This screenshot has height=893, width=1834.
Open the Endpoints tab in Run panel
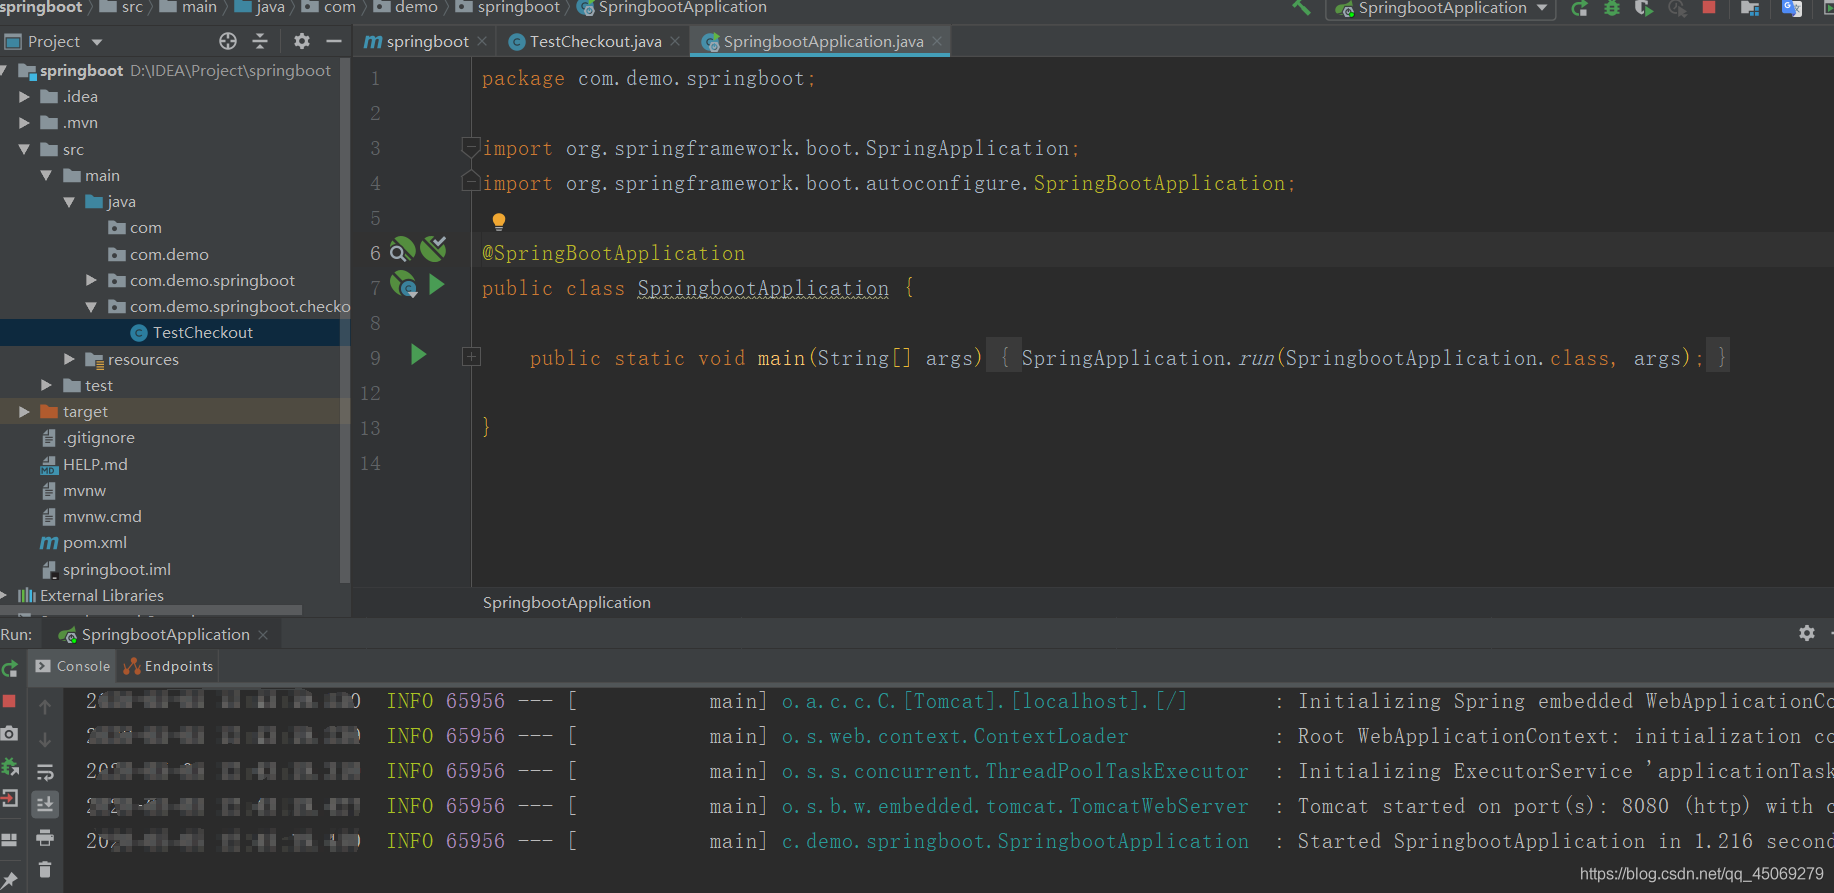pos(168,666)
